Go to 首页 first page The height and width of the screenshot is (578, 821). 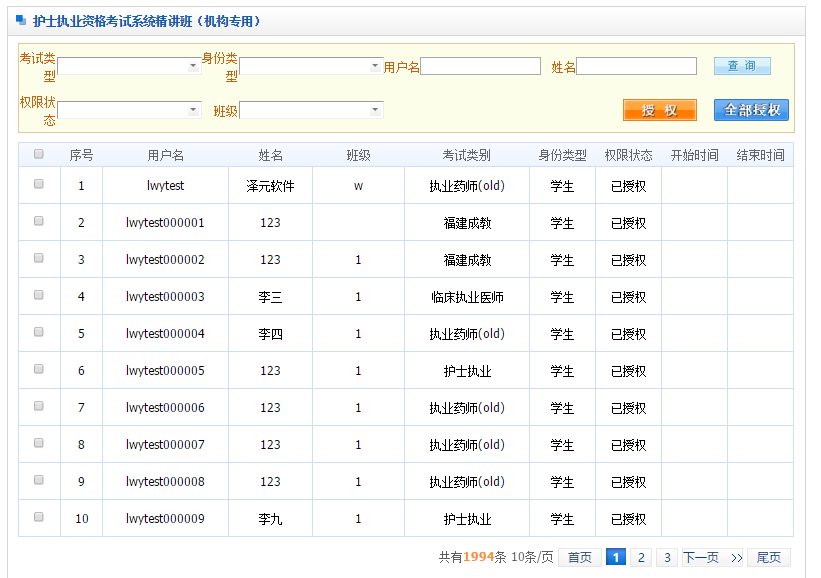[579, 558]
